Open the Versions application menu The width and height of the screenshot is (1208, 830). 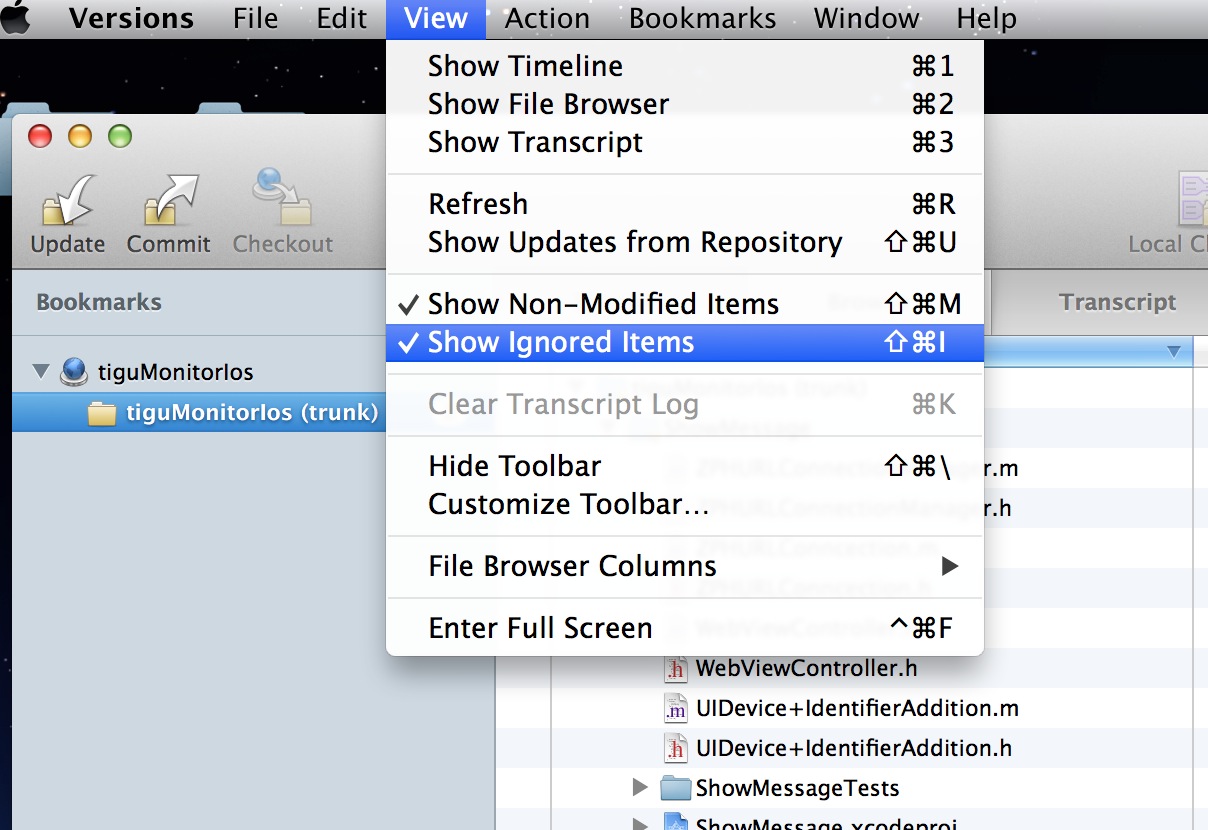point(131,18)
